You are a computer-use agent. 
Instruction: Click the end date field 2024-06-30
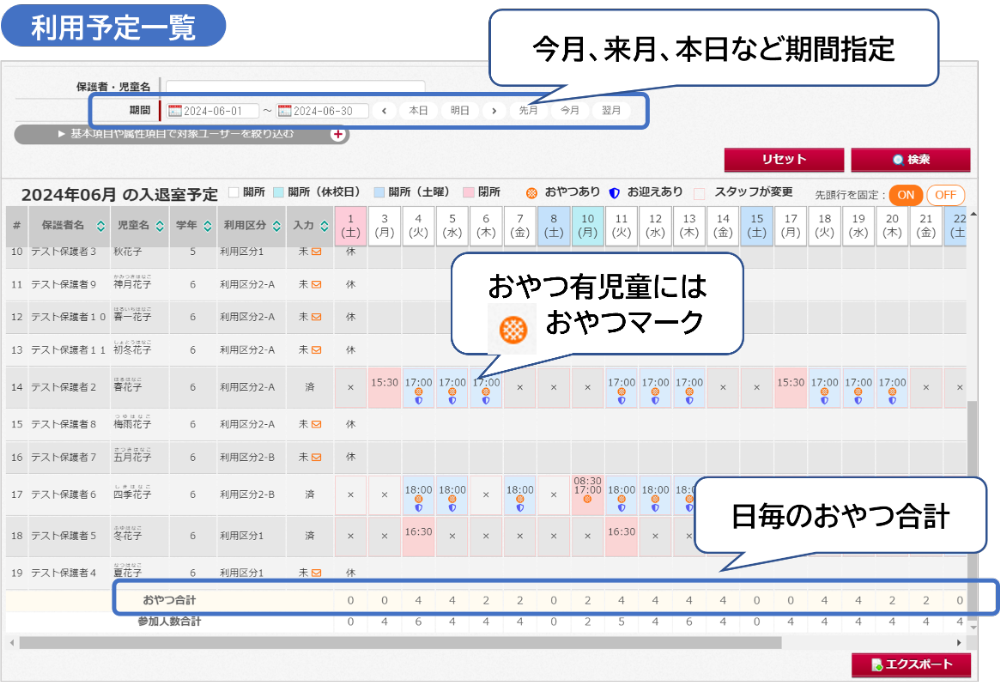point(322,111)
